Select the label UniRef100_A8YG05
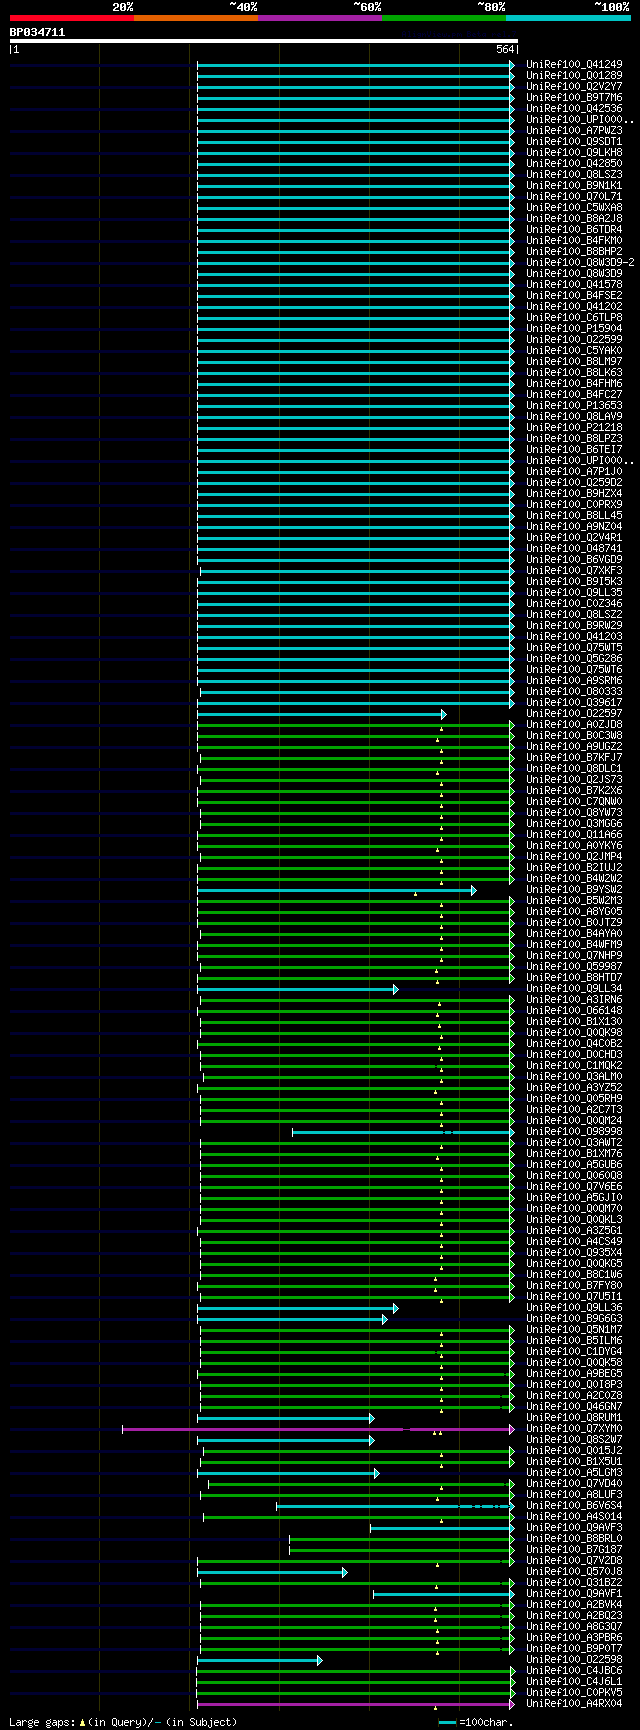Screen dimensions: 640x1730 click(x=574, y=911)
